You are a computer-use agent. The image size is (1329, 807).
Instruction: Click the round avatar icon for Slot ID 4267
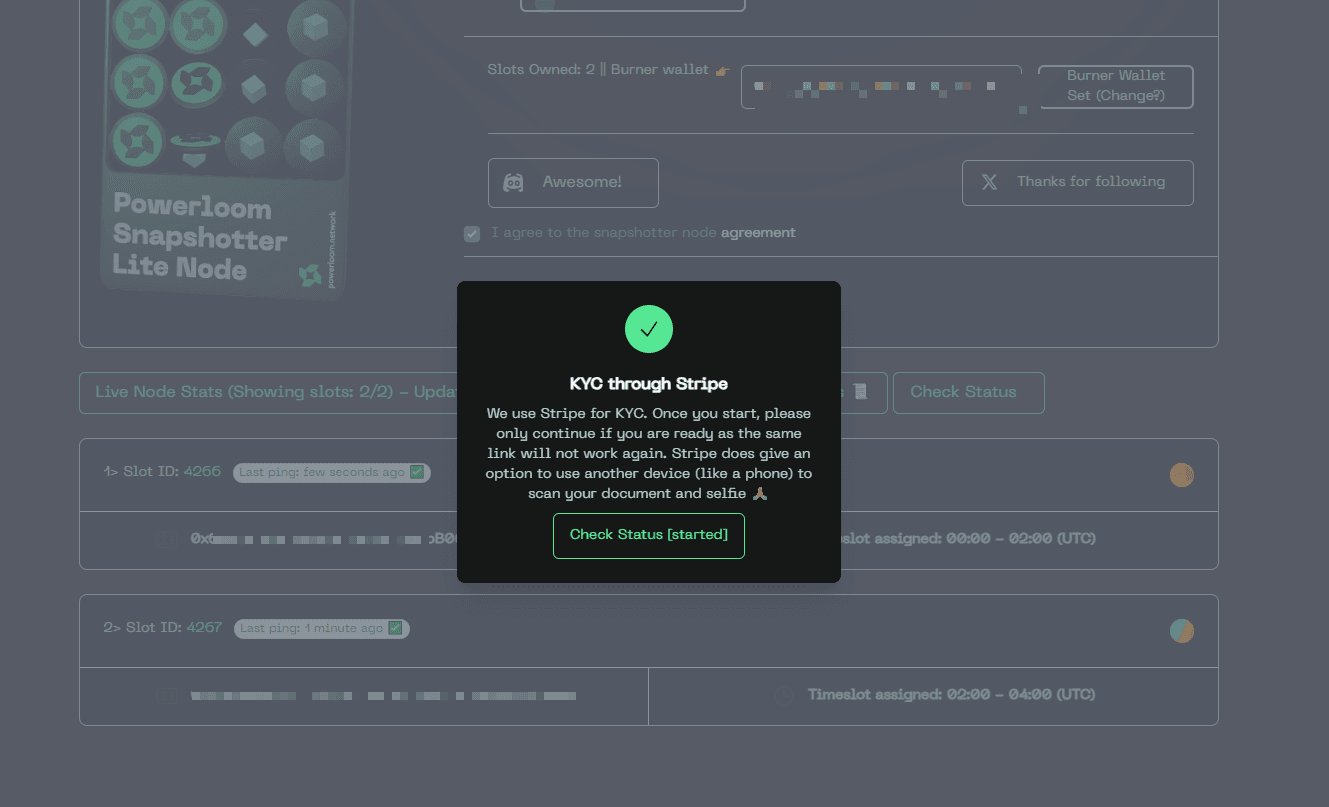[1182, 631]
